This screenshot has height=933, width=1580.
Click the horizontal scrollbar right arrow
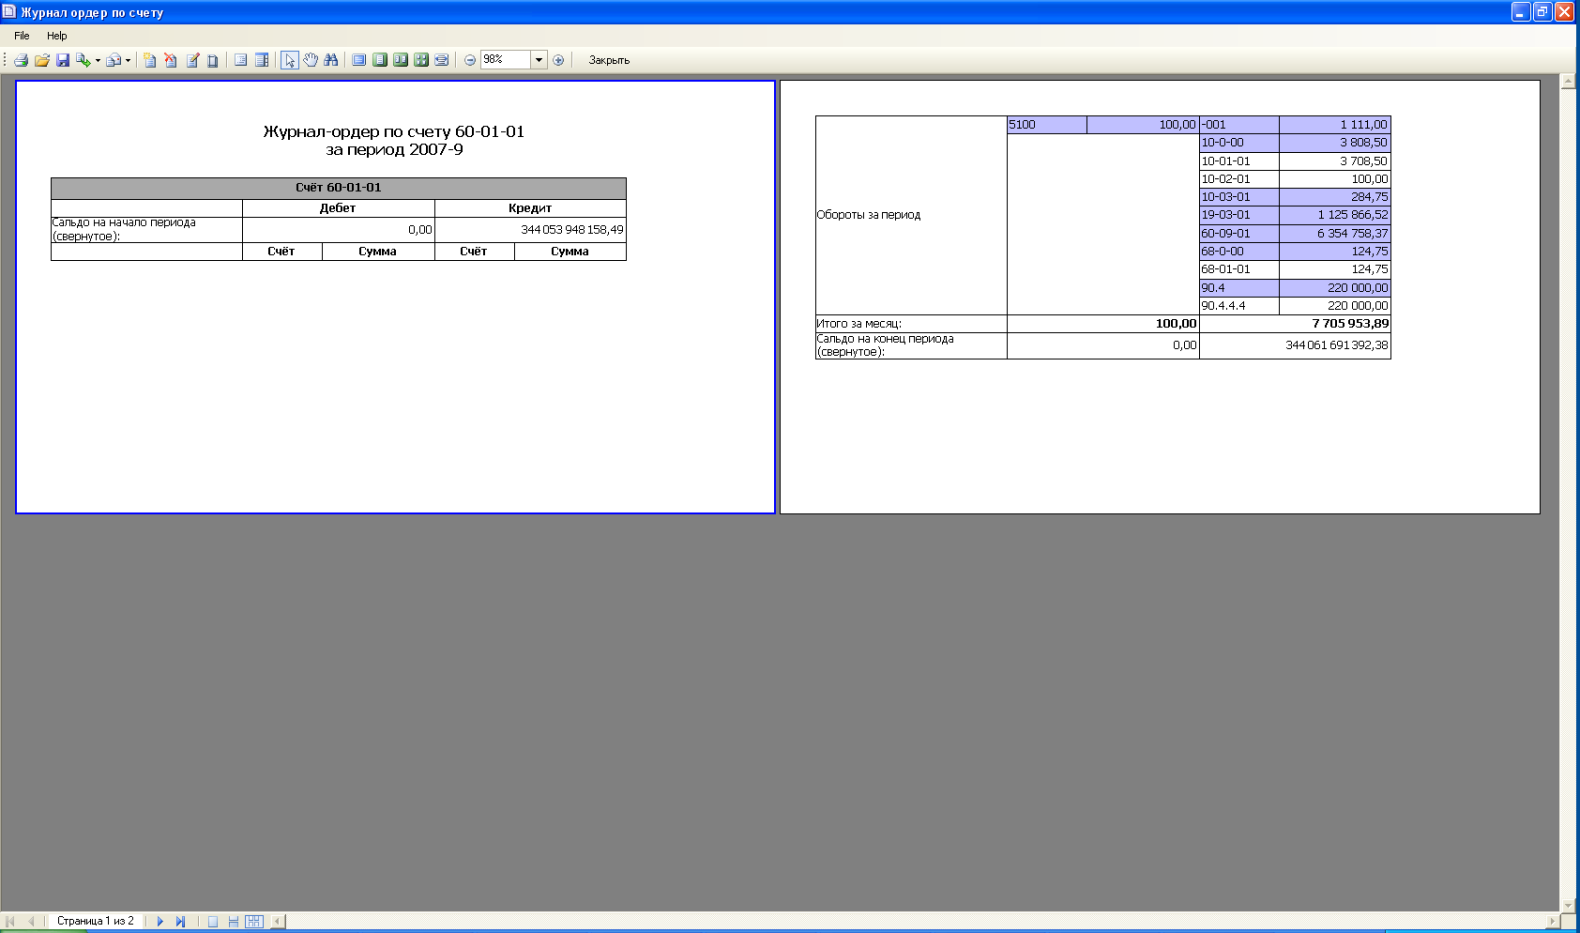(1552, 921)
